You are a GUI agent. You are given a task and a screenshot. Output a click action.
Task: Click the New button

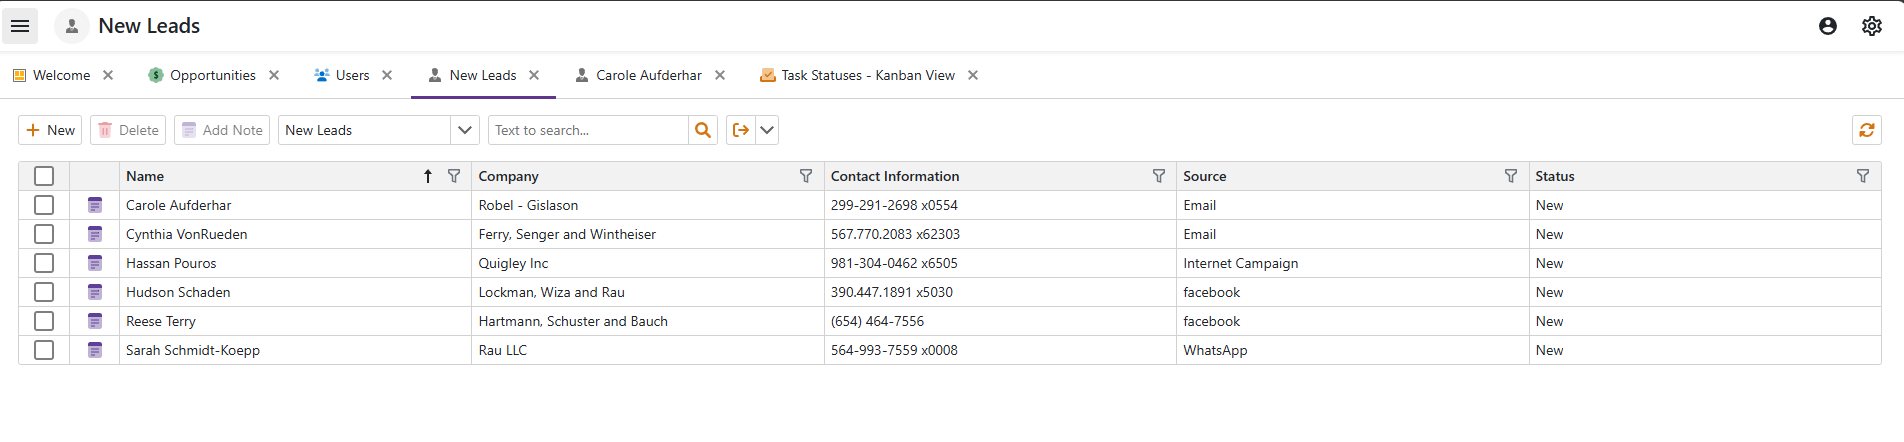[50, 130]
